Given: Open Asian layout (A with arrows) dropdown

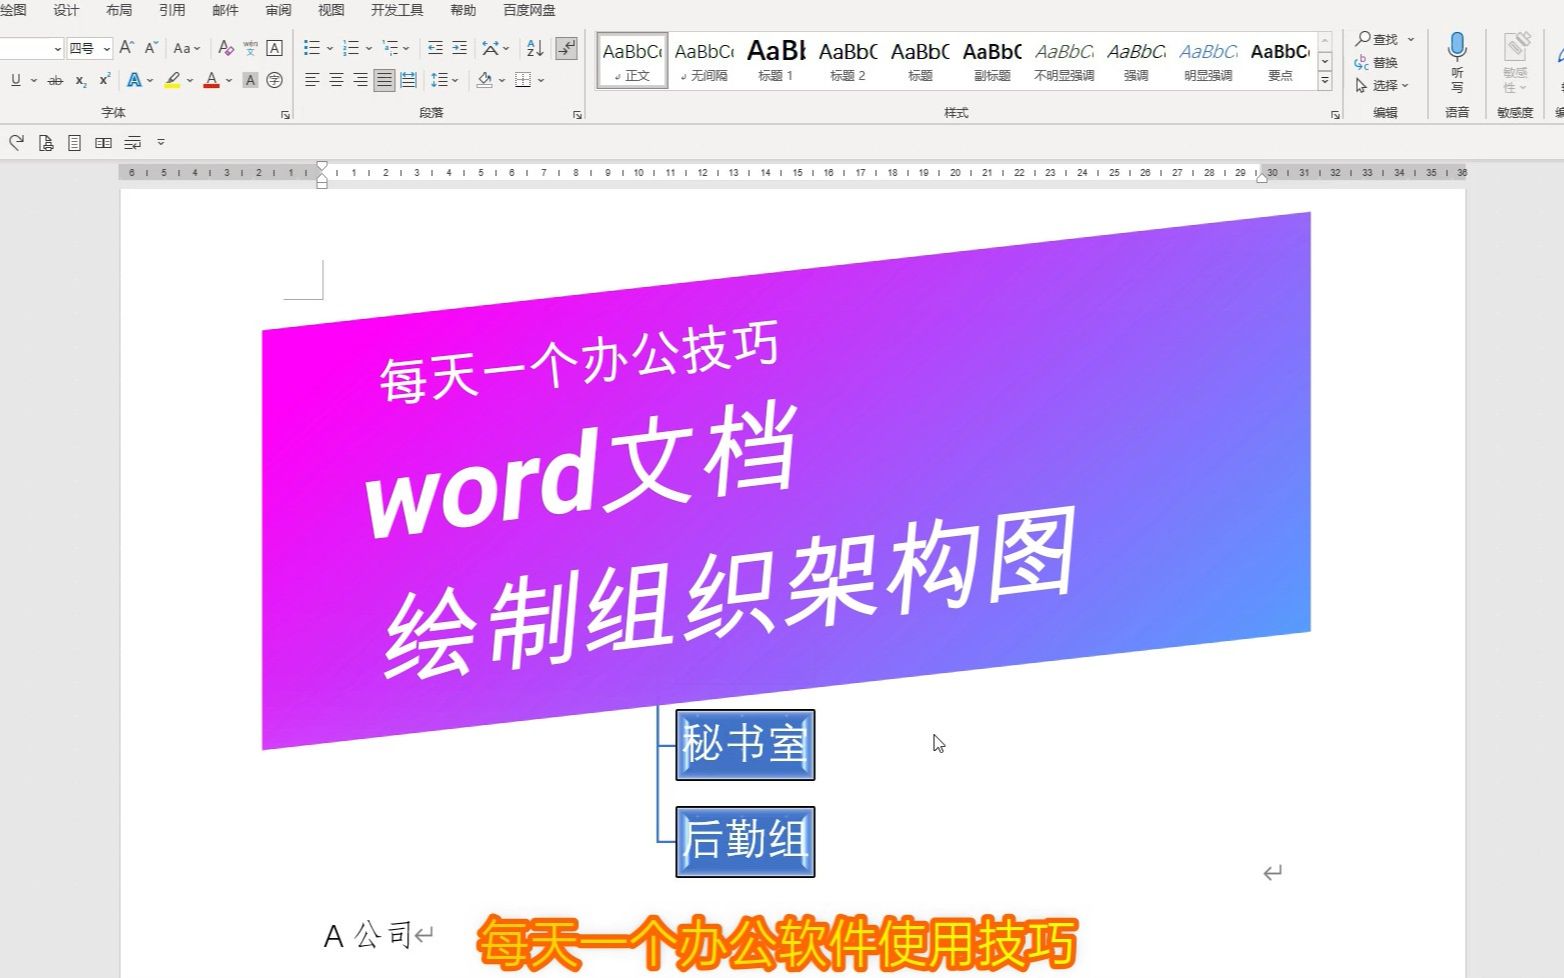Looking at the screenshot, I should click(495, 48).
